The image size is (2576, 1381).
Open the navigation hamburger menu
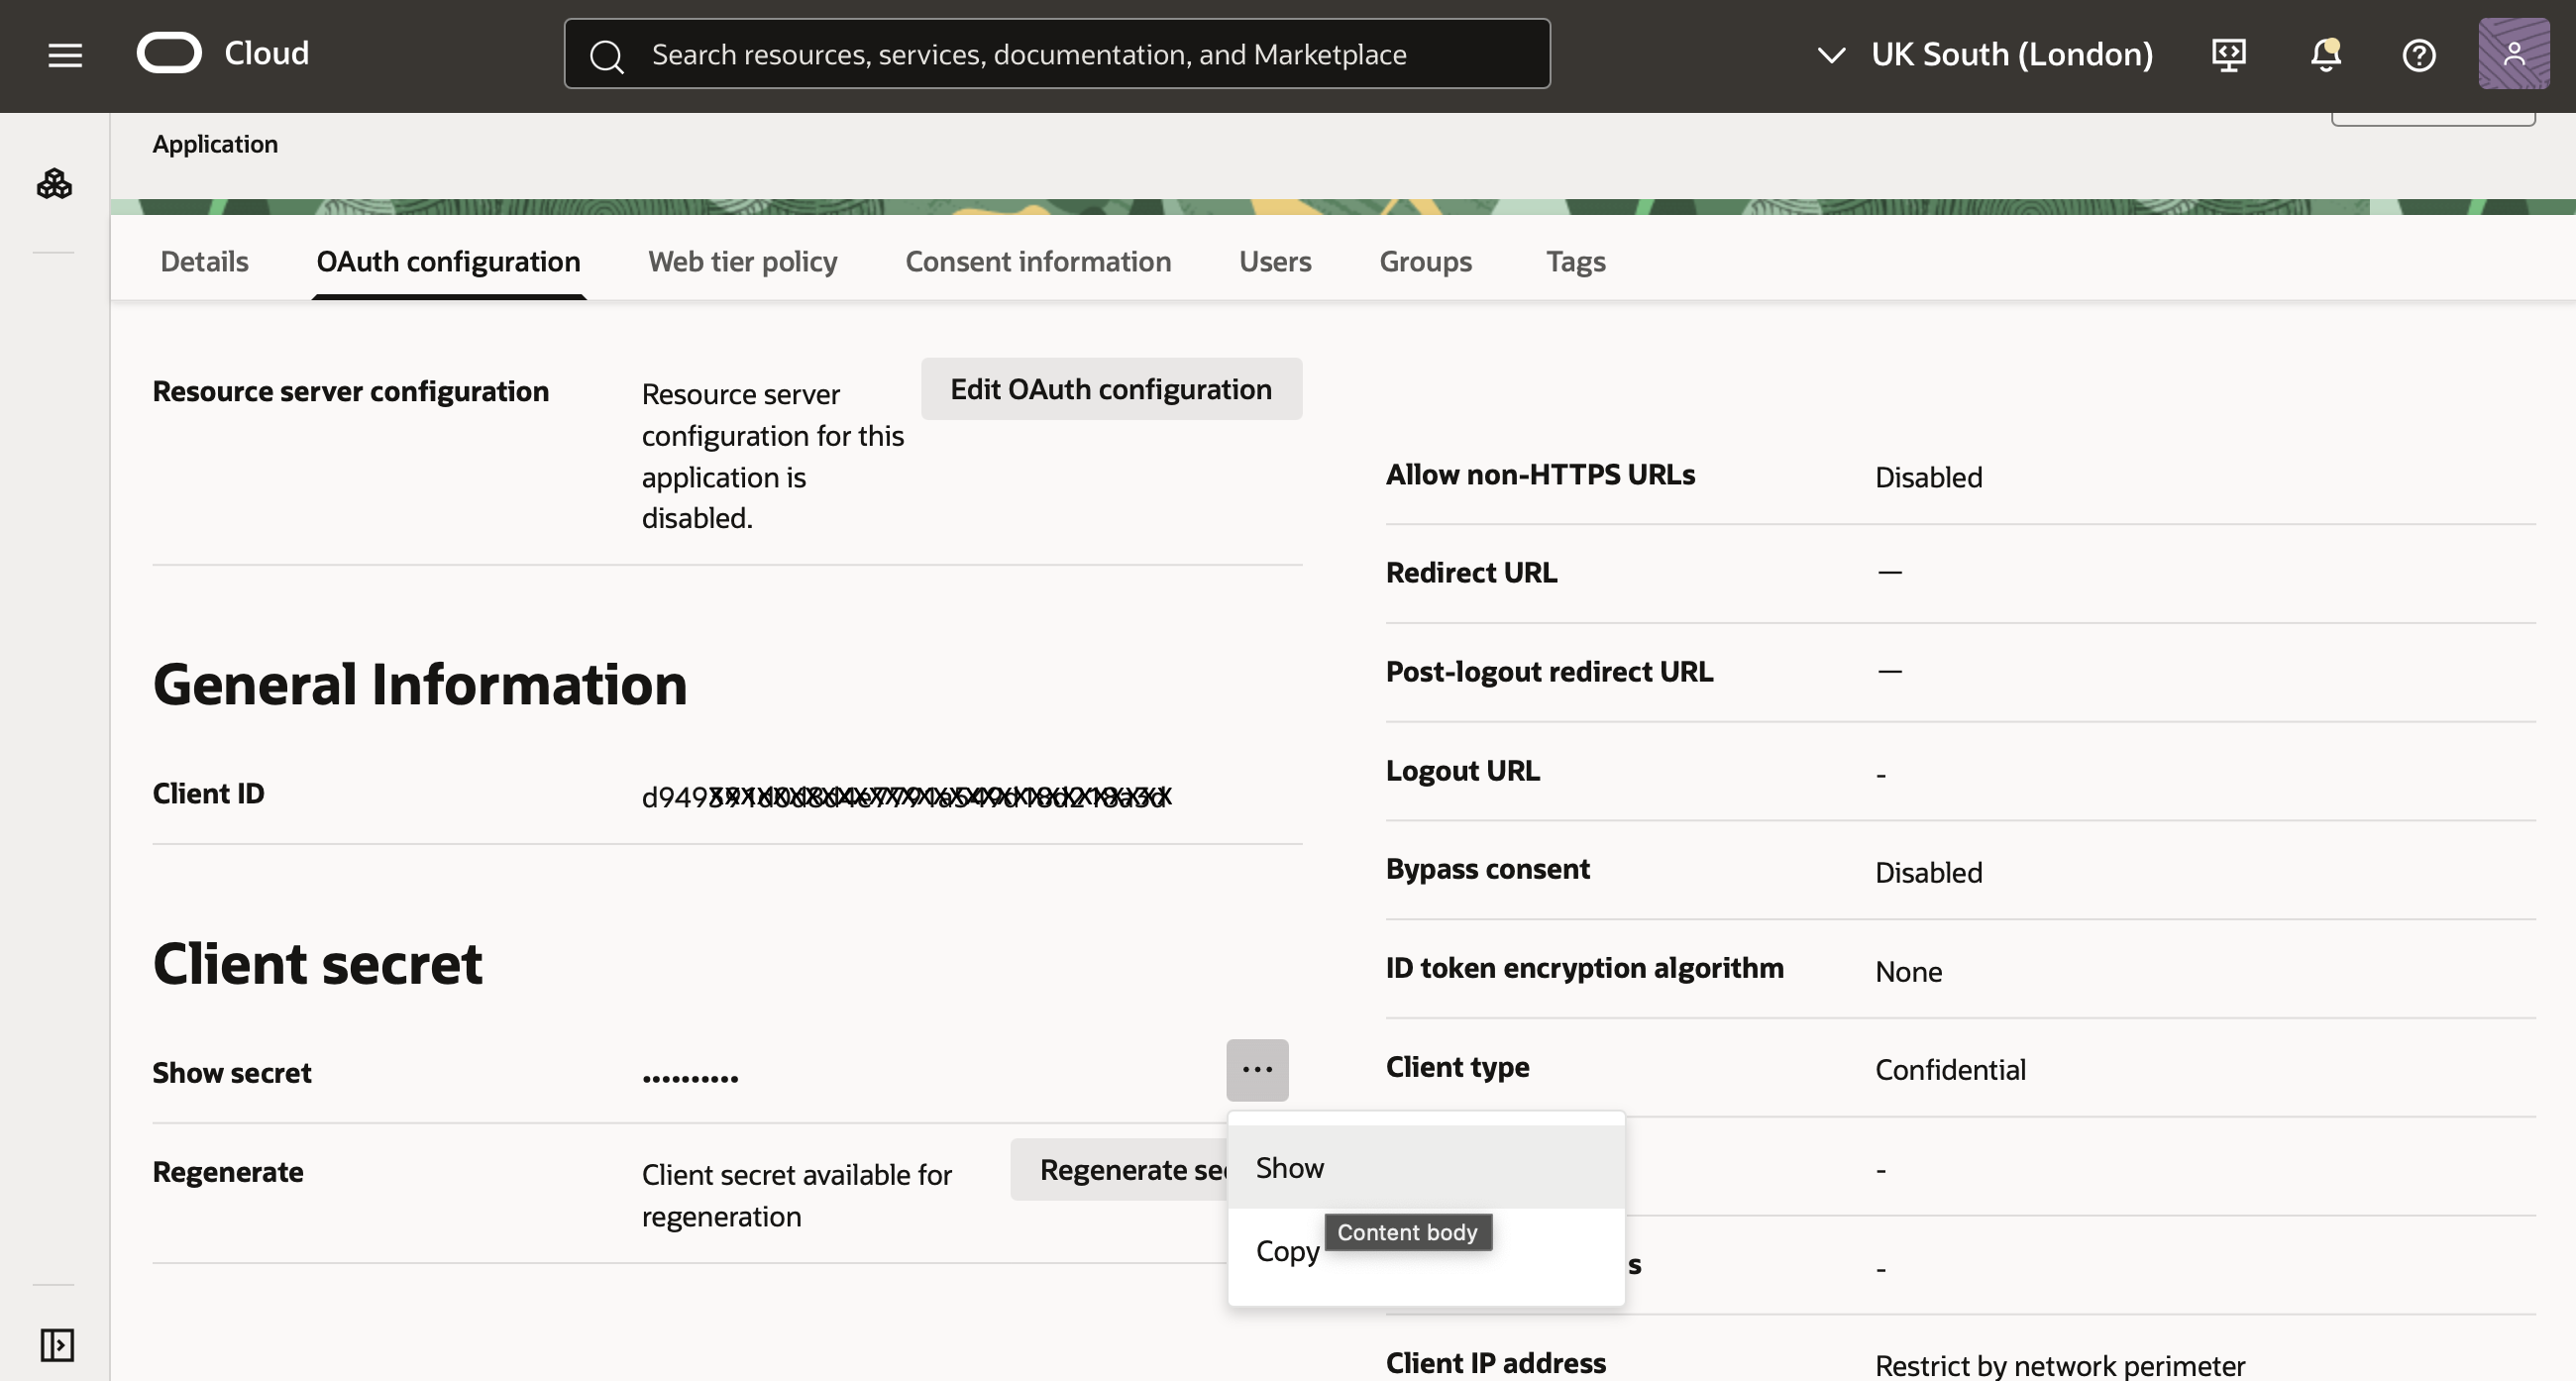pyautogui.click(x=64, y=55)
